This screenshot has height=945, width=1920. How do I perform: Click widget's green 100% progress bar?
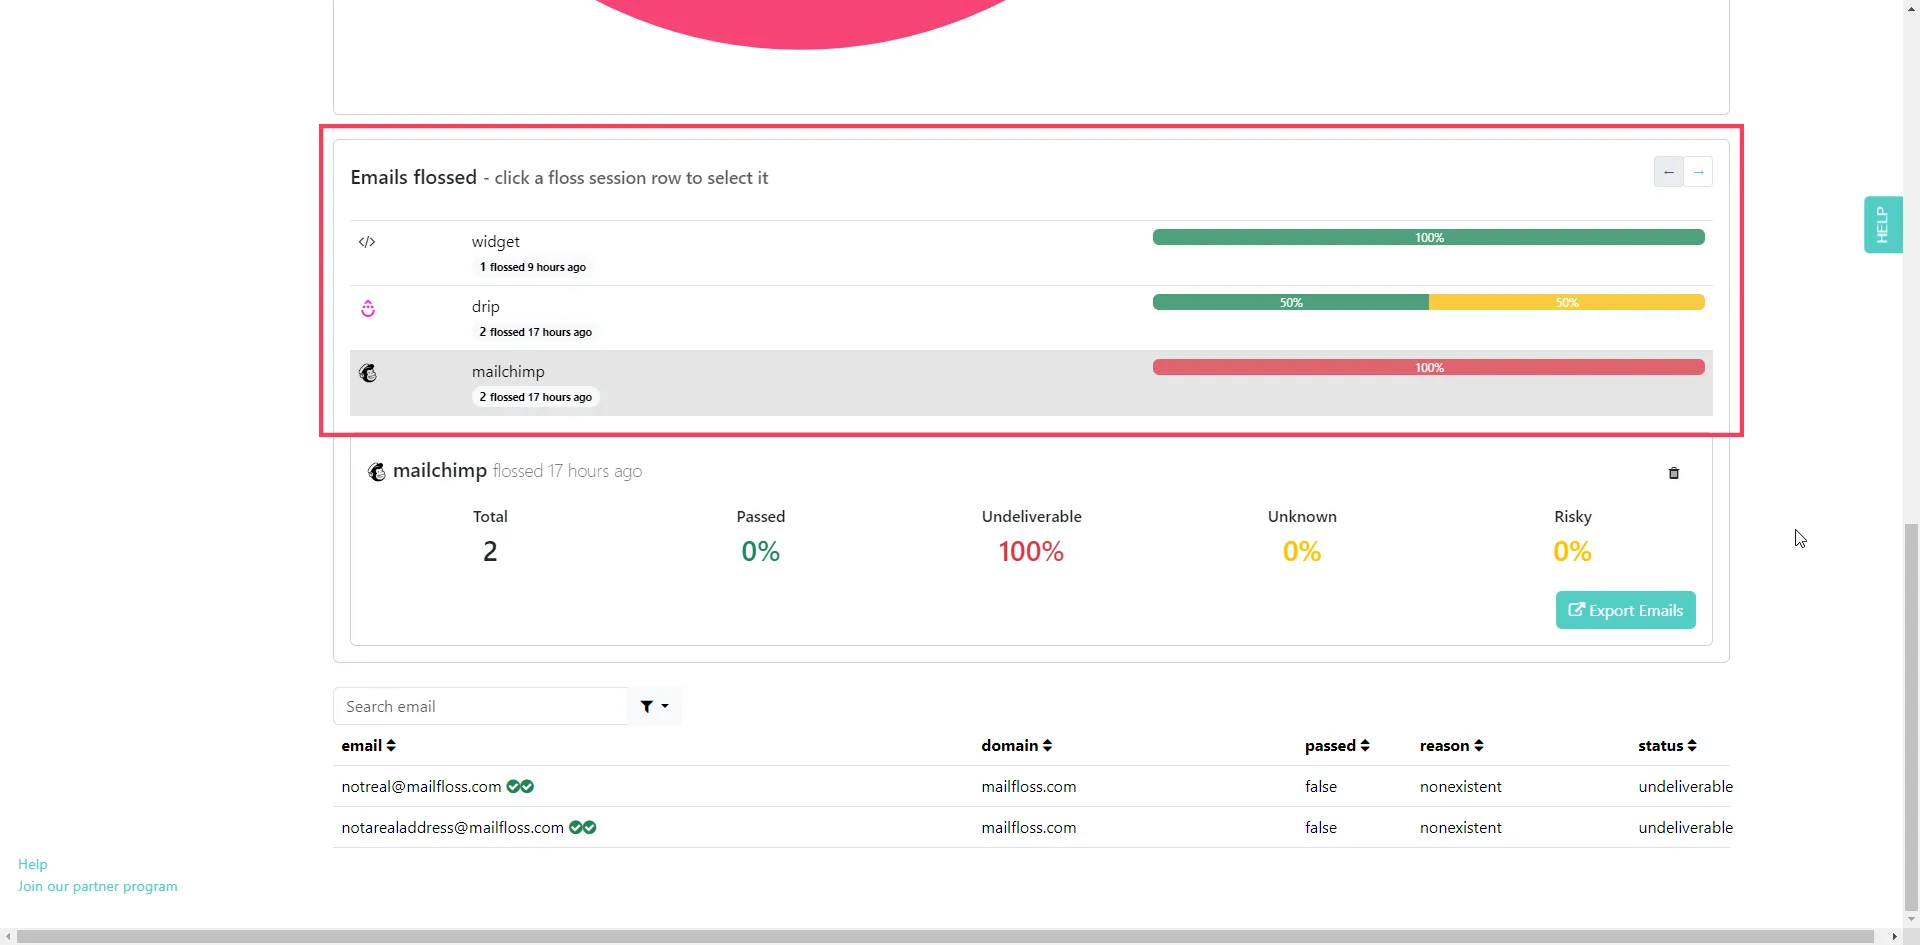pyautogui.click(x=1429, y=237)
